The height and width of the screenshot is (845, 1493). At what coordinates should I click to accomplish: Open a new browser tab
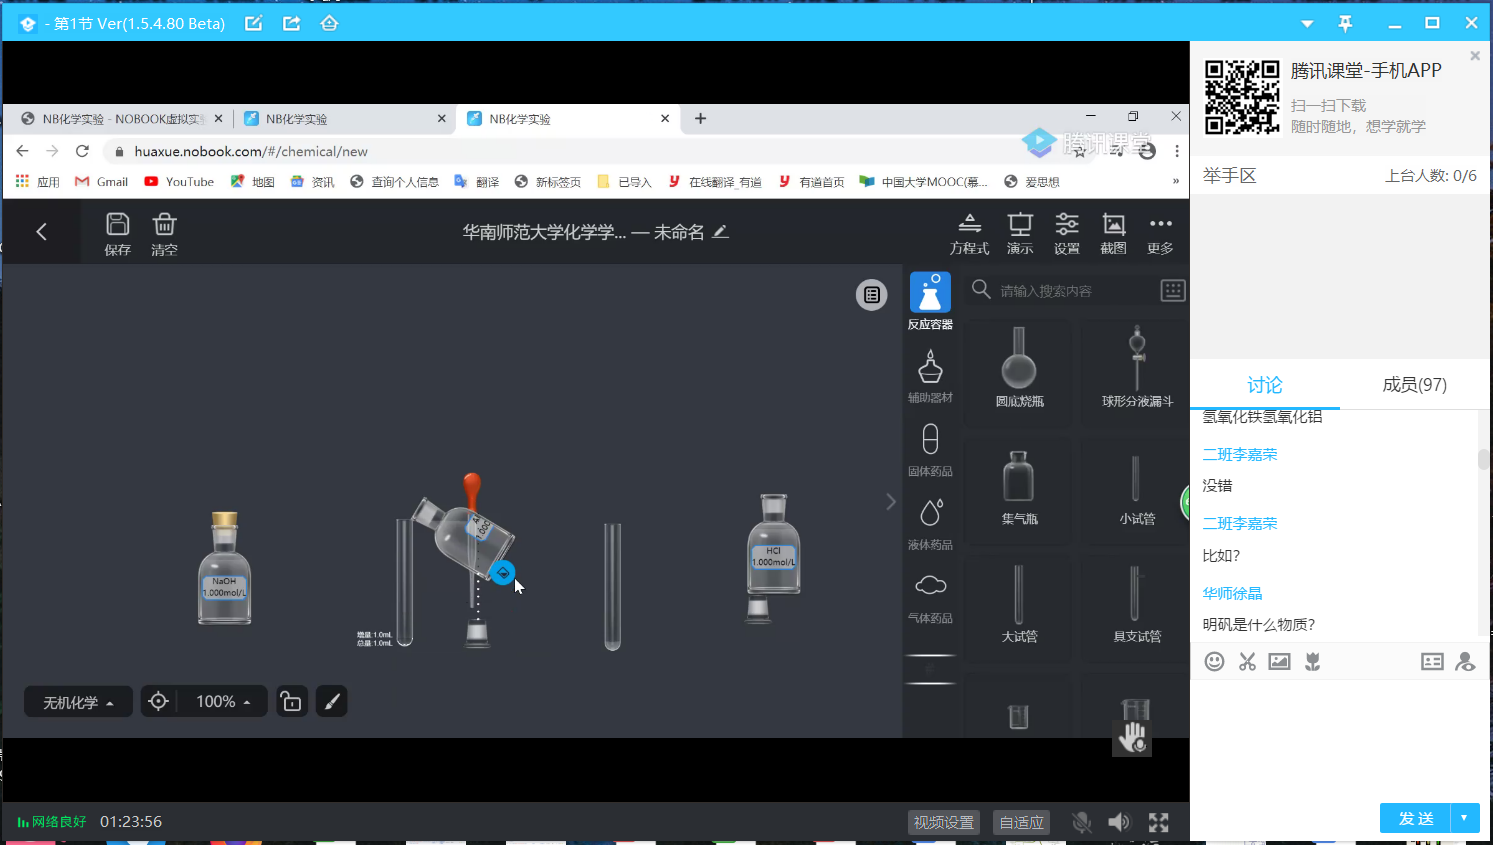[701, 118]
